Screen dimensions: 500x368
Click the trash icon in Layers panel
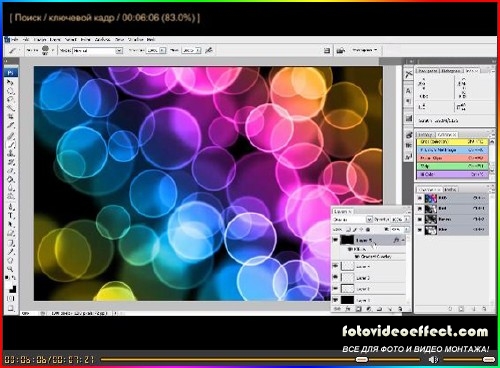(400, 309)
